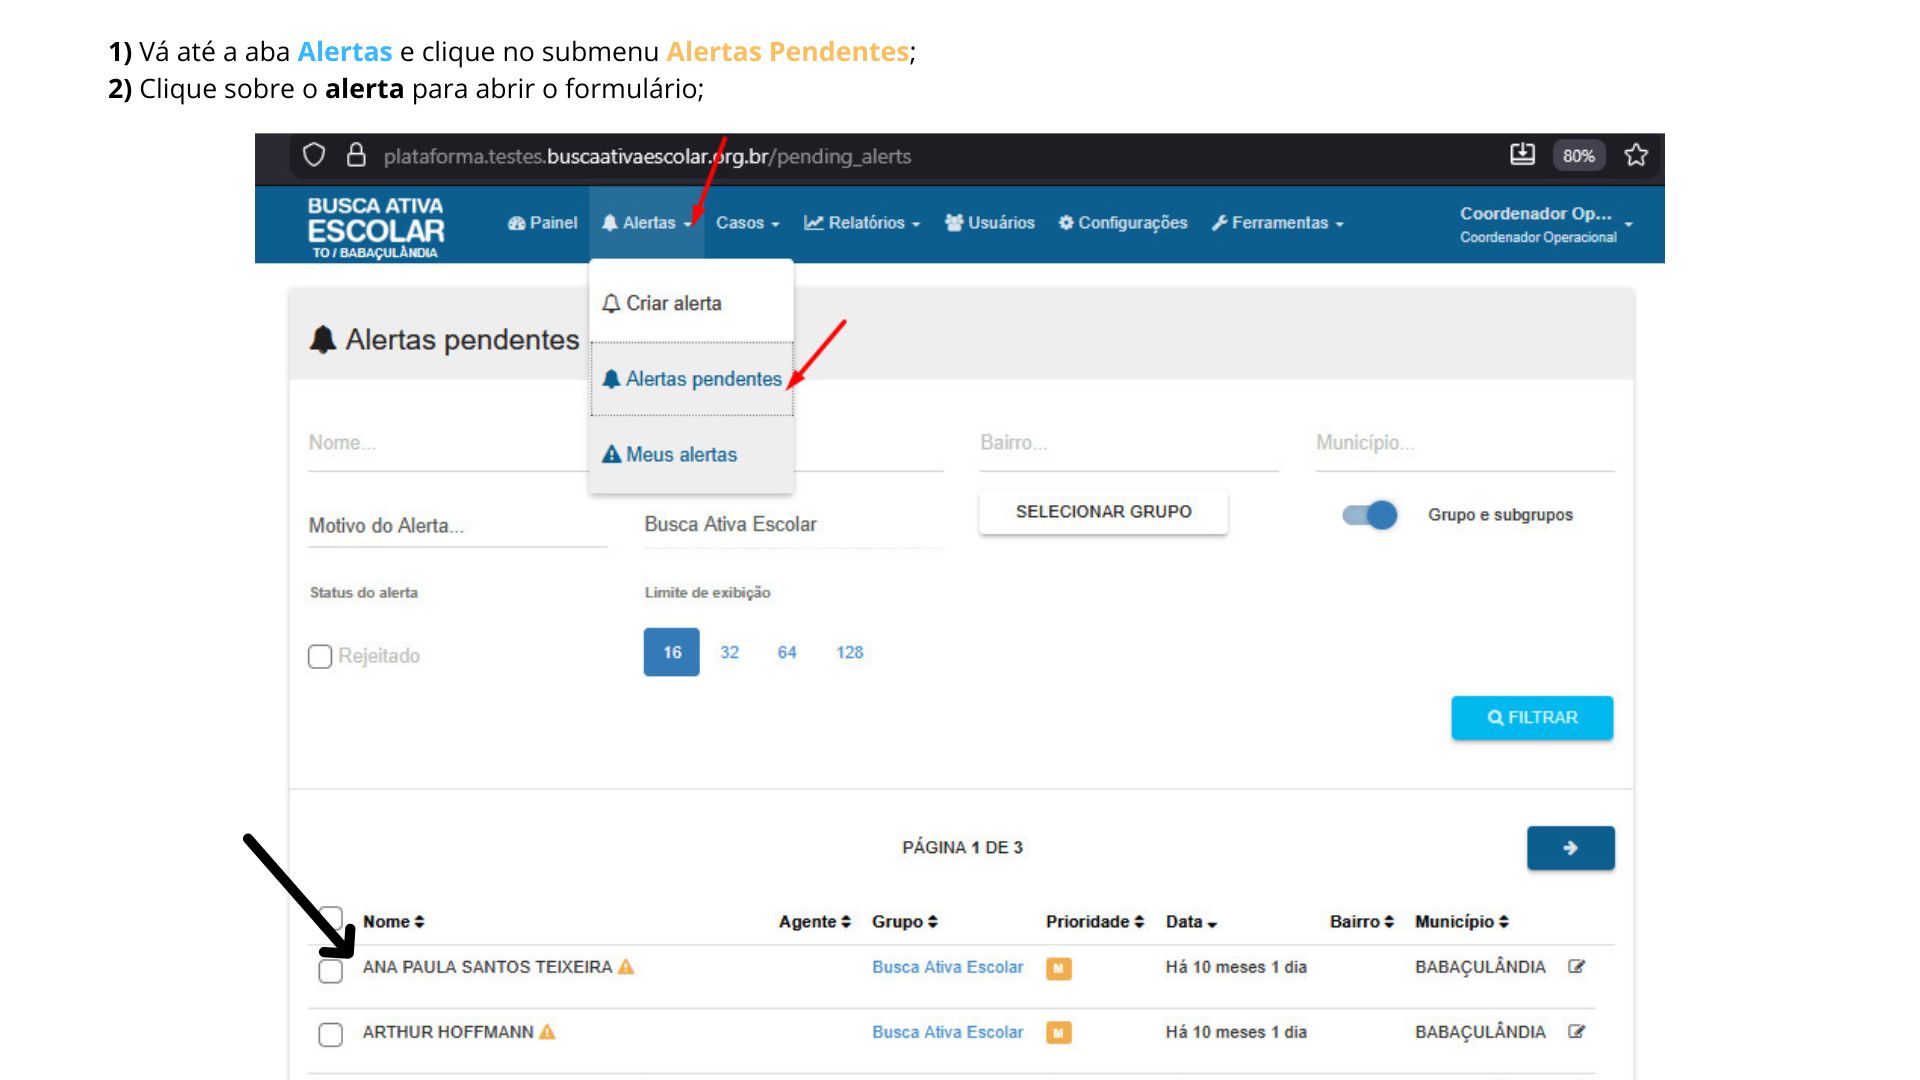Viewport: 1920px width, 1080px height.
Task: Turn off the Grupo e subgrupos switch
Action: coord(1370,515)
